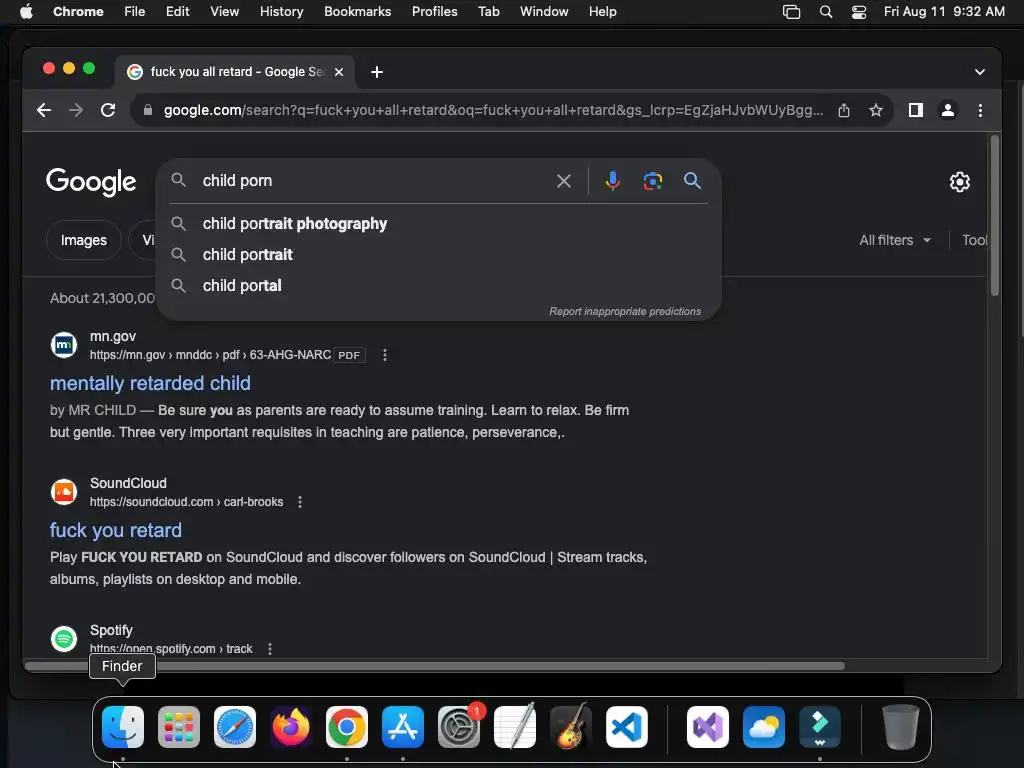
Task: Click the Chrome address bar URL
Action: 493,110
